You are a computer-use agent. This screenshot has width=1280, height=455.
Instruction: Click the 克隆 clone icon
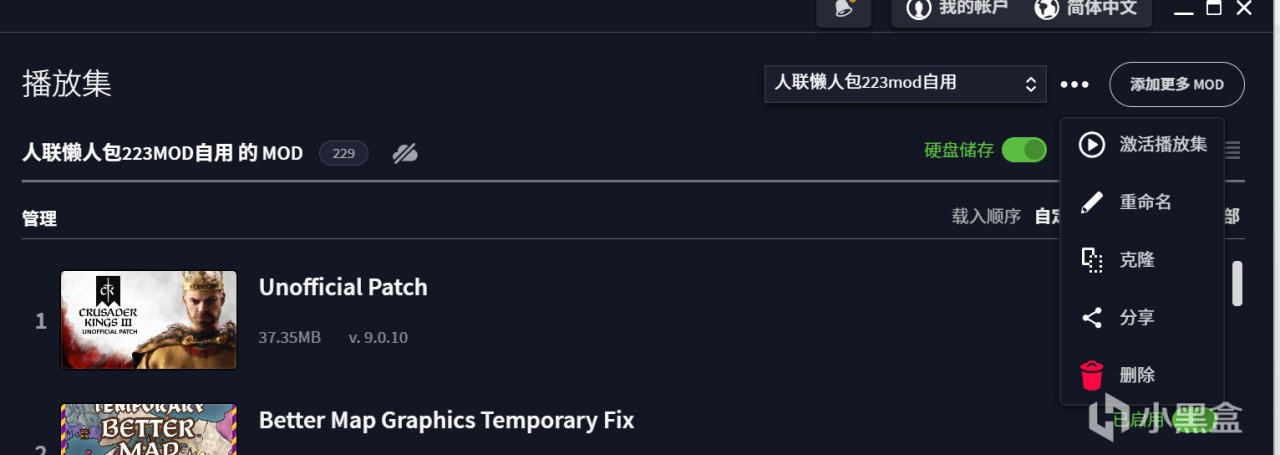point(1092,260)
